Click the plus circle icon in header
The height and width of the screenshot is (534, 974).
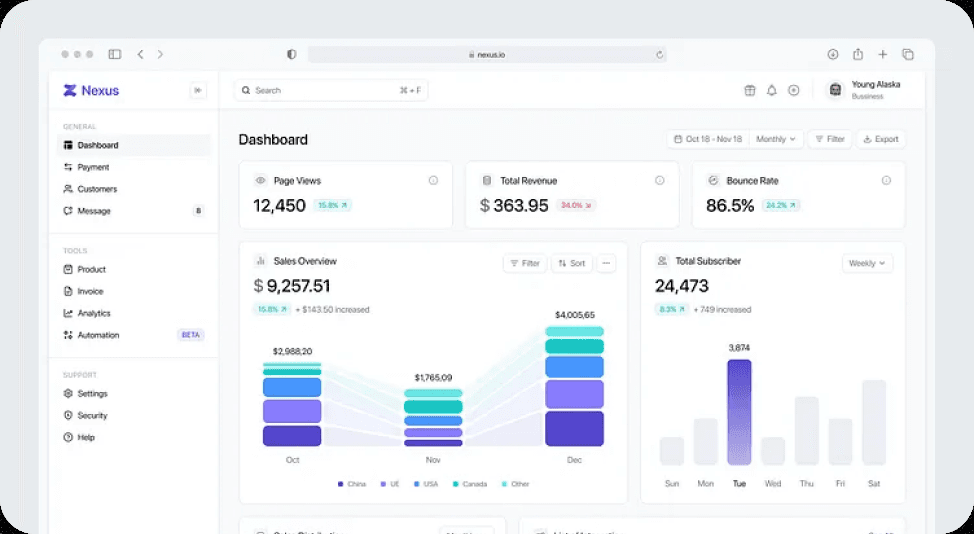[x=794, y=91]
